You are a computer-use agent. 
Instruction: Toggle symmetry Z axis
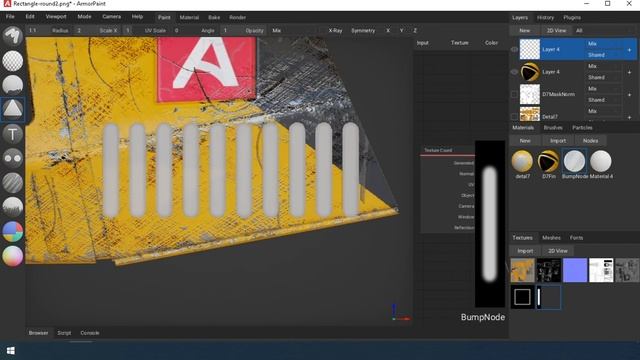click(x=415, y=31)
